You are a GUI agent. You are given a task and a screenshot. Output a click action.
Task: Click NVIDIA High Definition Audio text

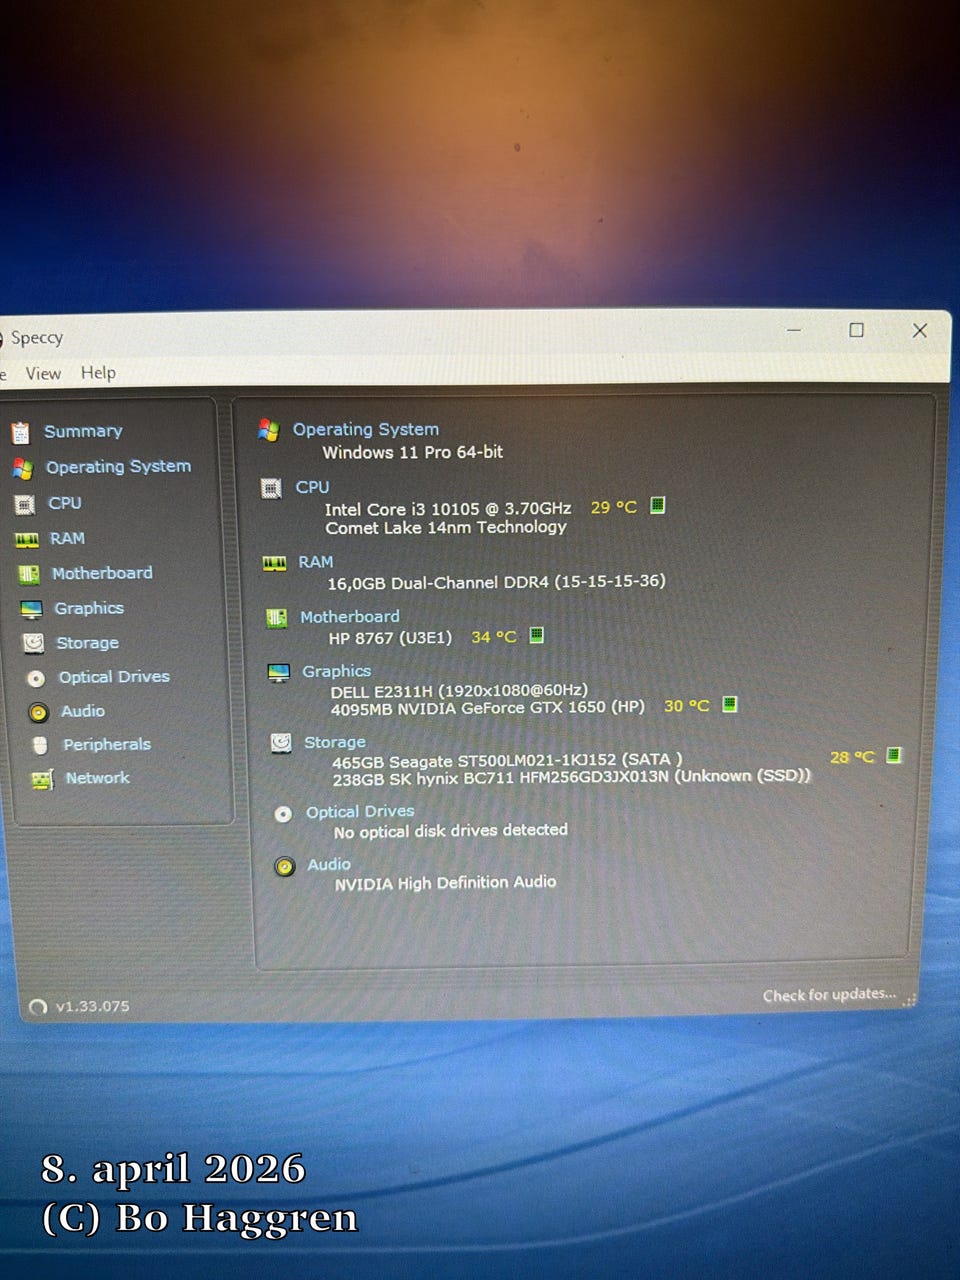445,884
